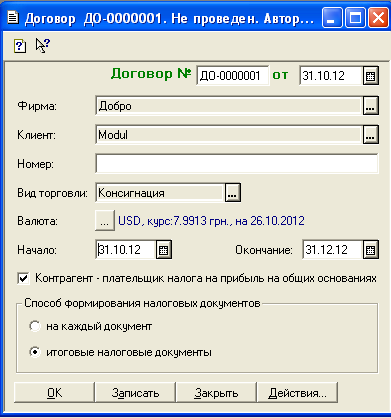This screenshot has width=391, height=418.
Task: Maximize the Договор window
Action: coord(355,17)
